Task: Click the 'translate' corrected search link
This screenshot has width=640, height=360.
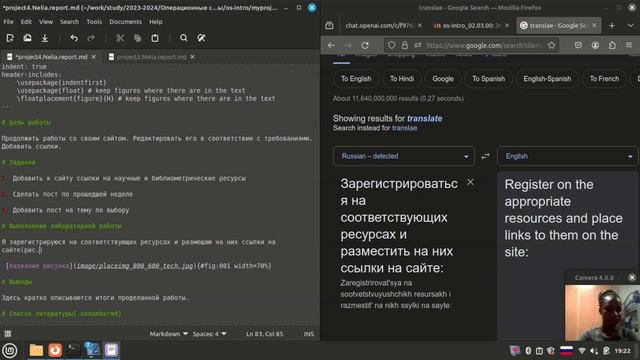Action: coord(424,118)
